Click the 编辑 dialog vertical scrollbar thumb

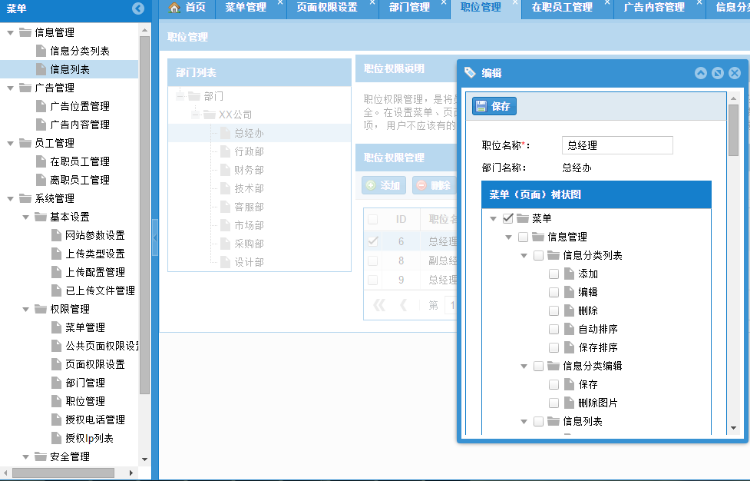coord(733,130)
